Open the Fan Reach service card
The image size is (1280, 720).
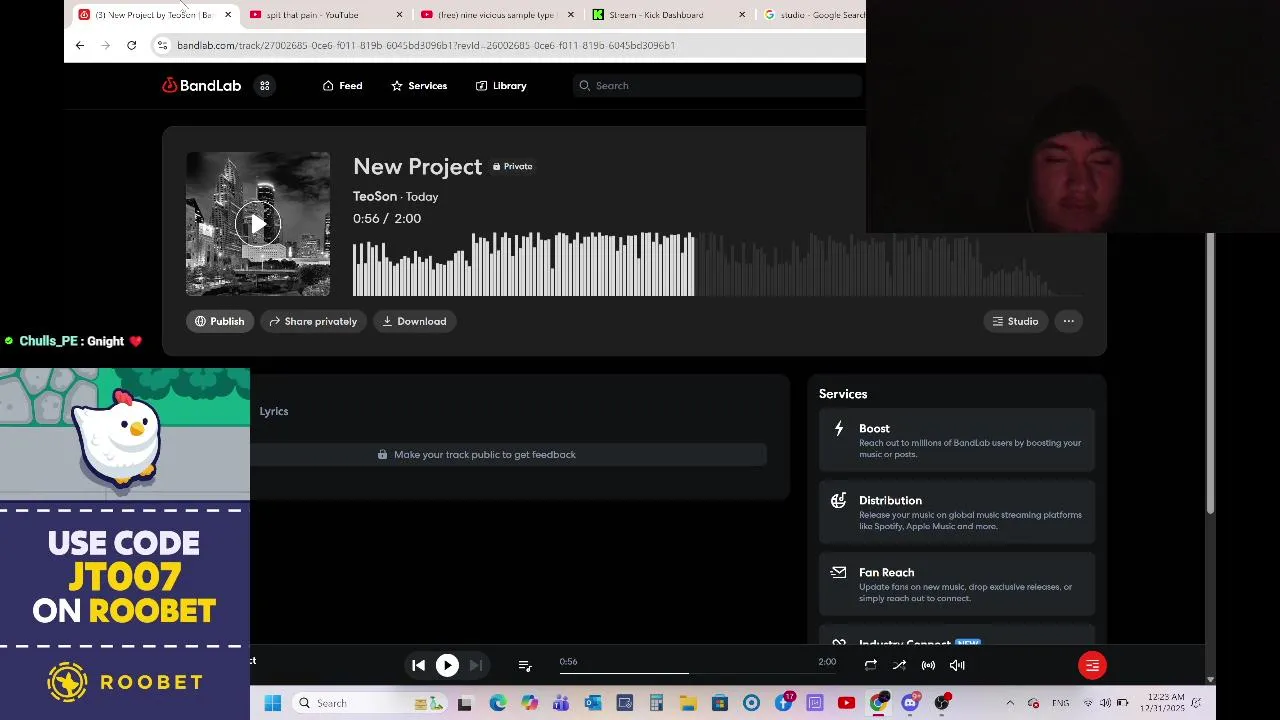pyautogui.click(x=957, y=585)
